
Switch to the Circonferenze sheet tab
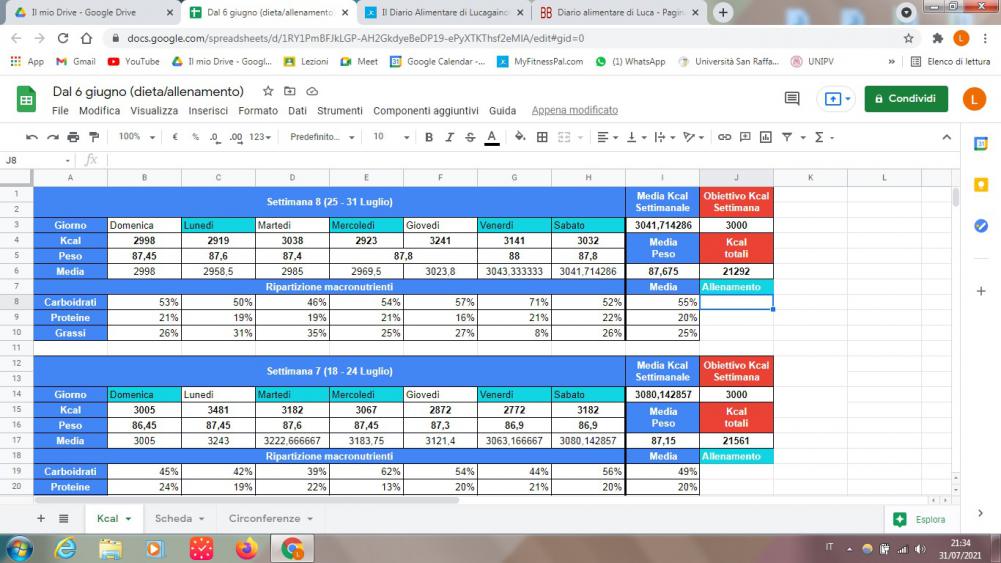270,519
